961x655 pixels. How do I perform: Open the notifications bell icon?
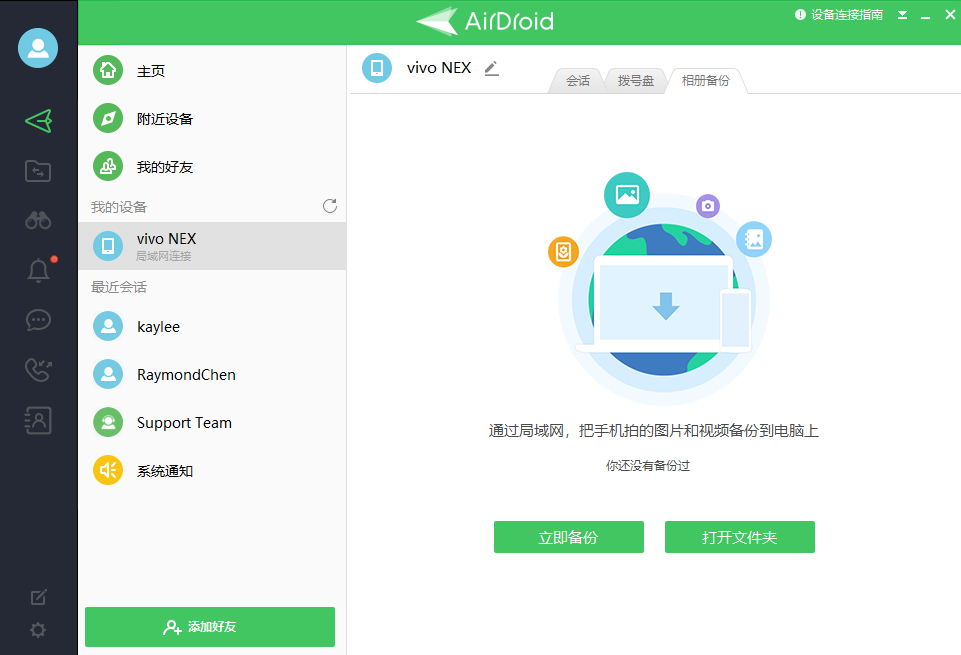coord(39,270)
